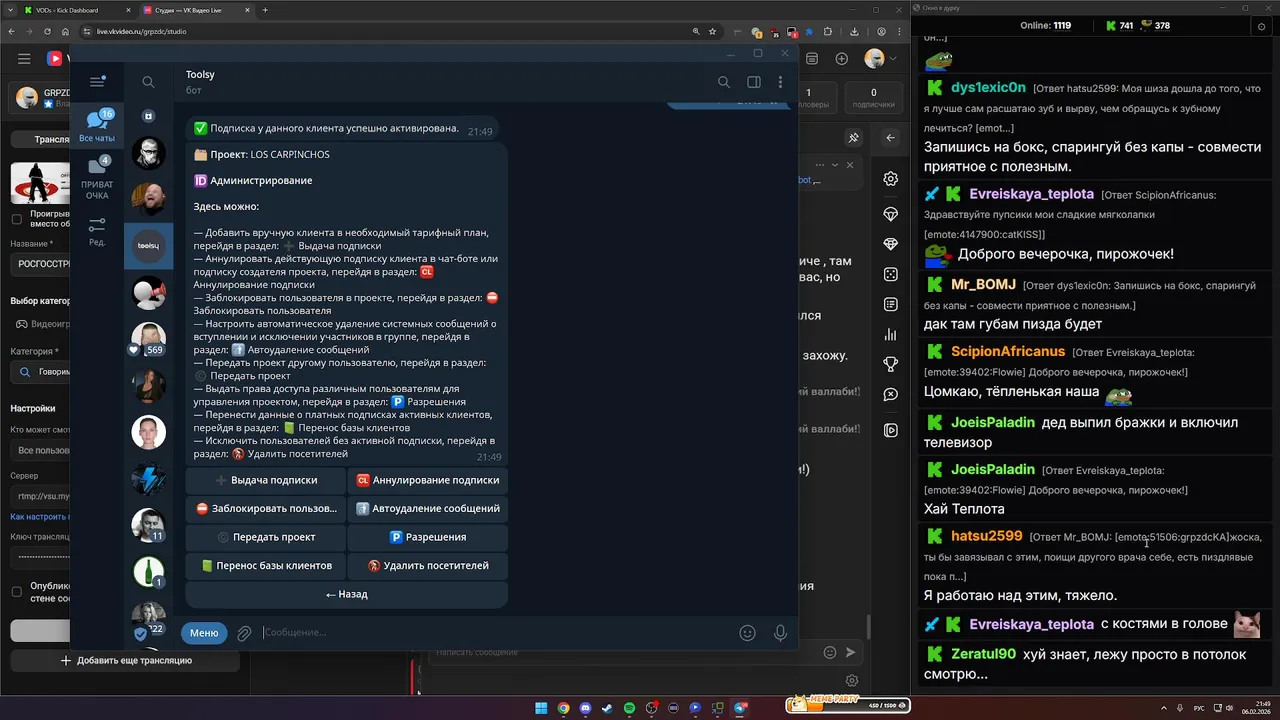Open Spotify from the taskbar
1280x720 pixels.
click(629, 708)
